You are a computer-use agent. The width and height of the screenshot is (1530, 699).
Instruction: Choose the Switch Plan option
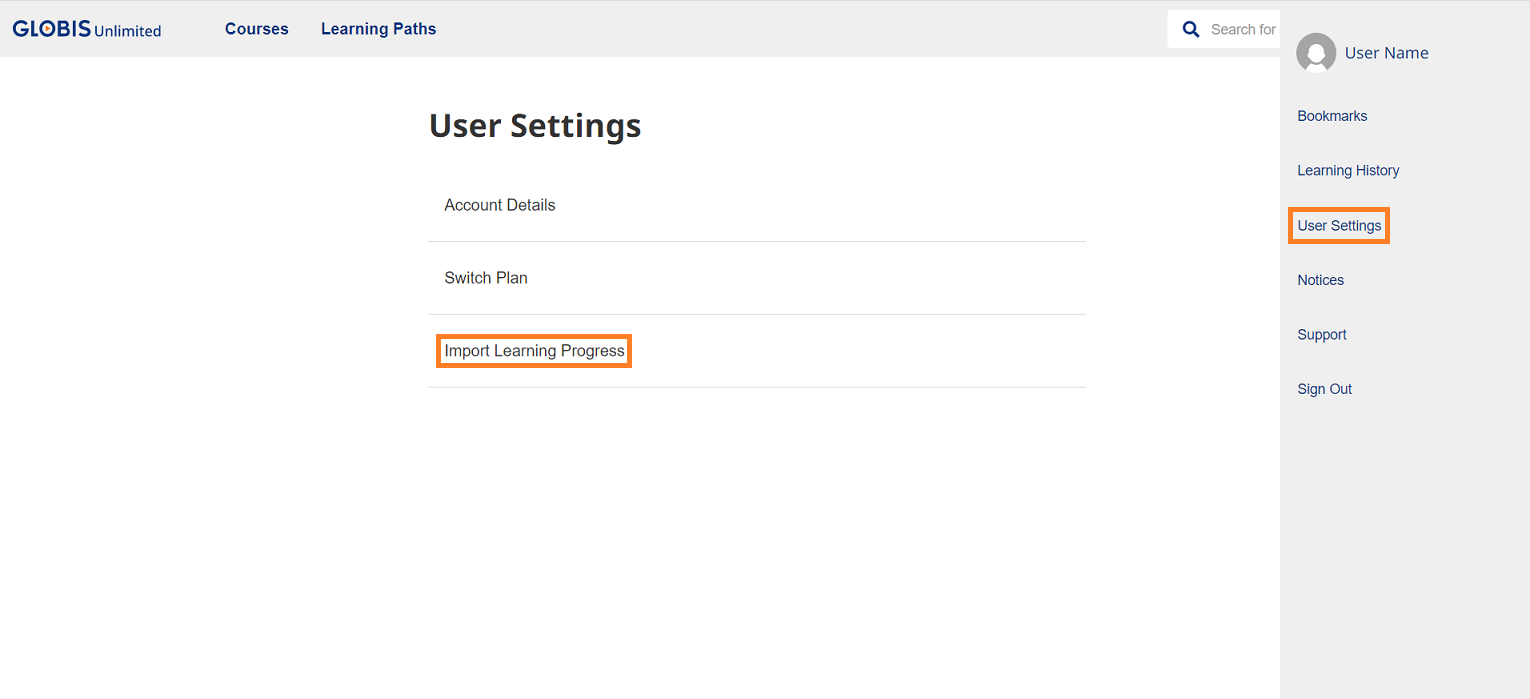[486, 278]
